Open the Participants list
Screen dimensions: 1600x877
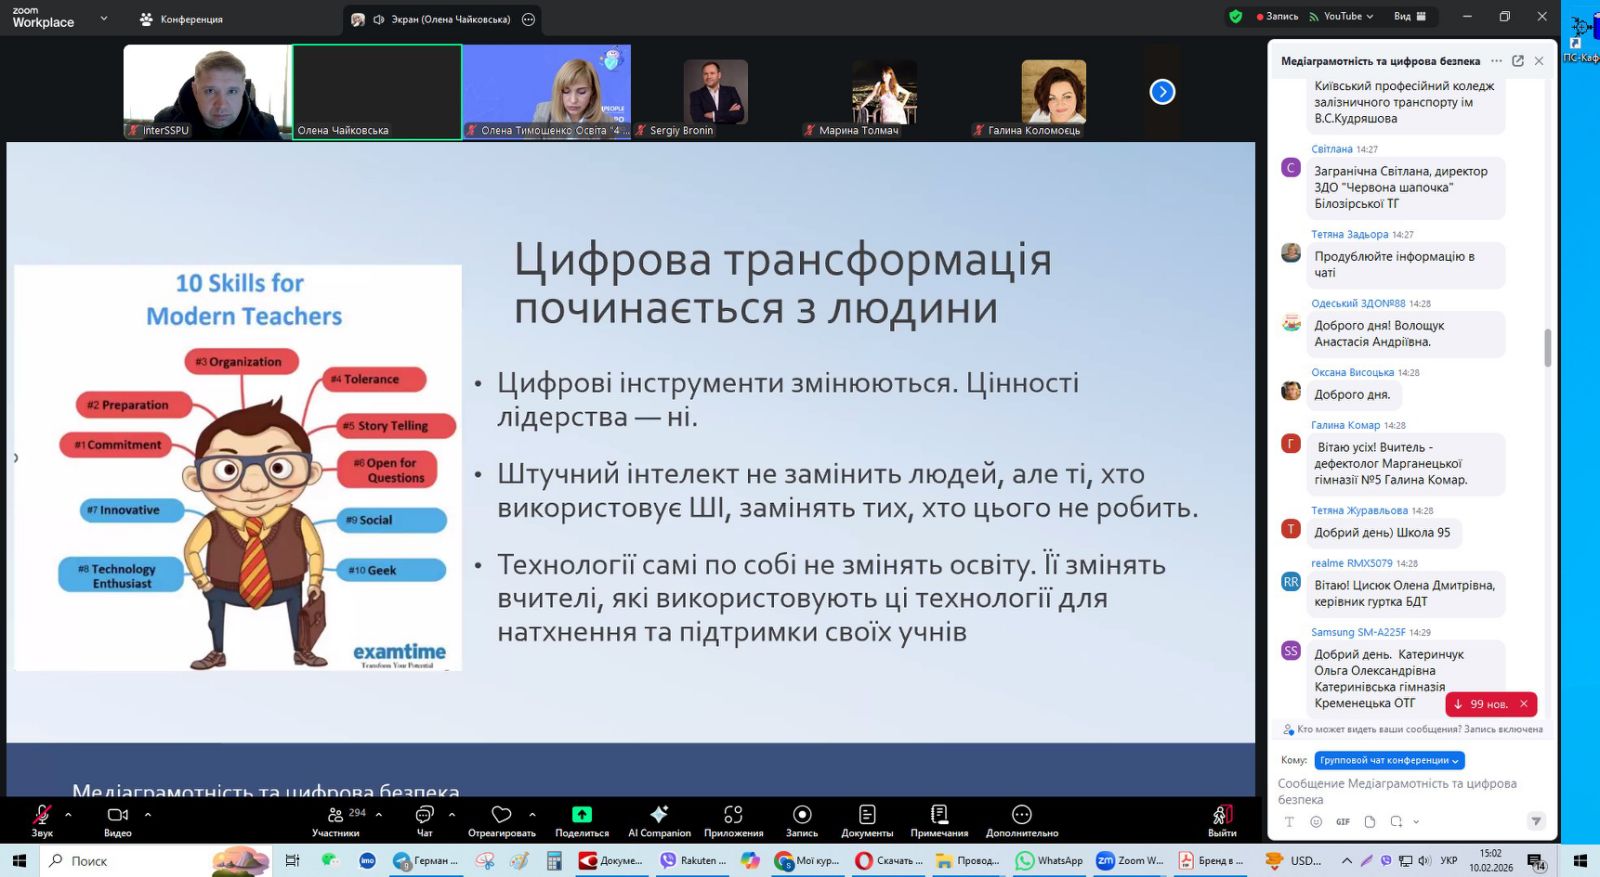pos(336,815)
